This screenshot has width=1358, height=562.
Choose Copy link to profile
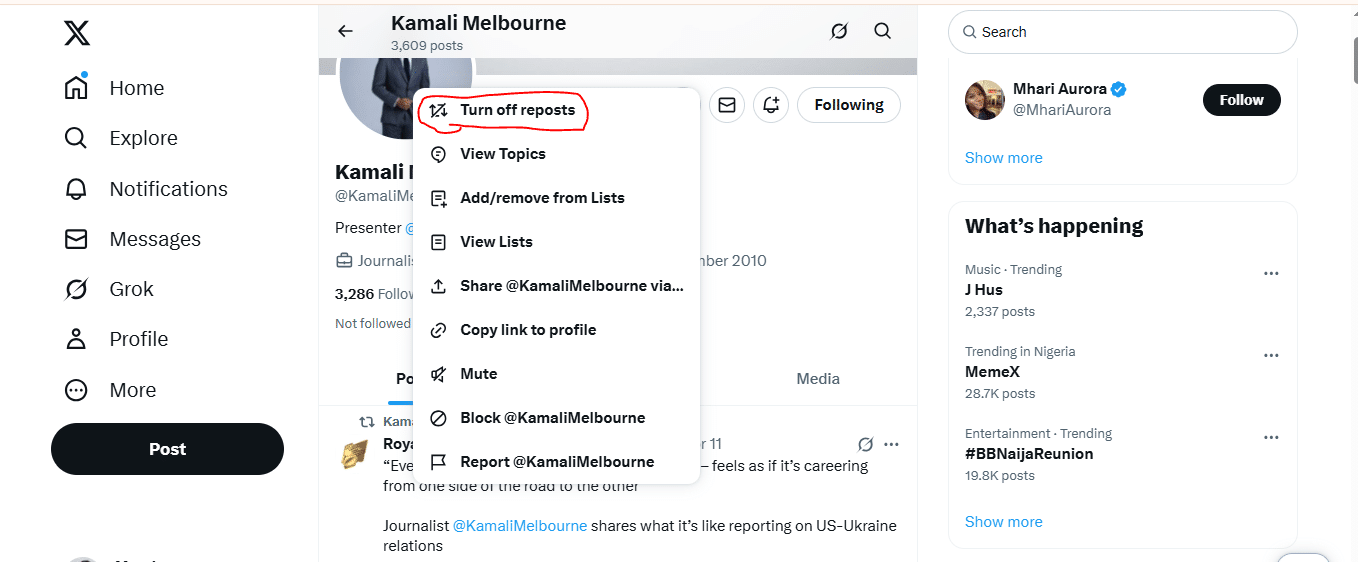[527, 330]
